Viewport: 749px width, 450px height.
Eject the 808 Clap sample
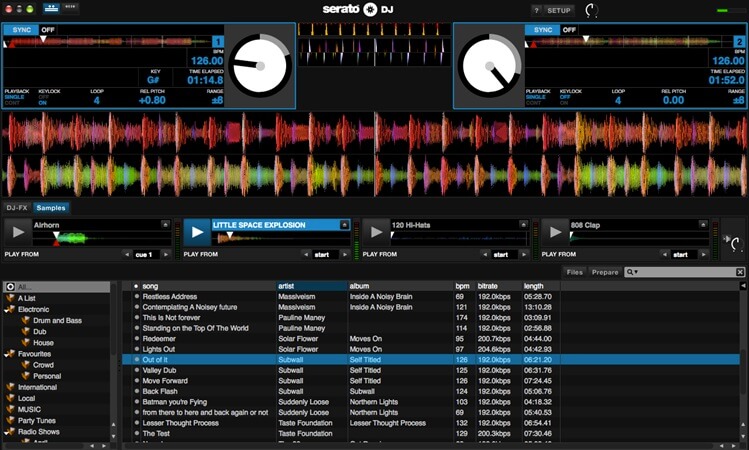(x=703, y=225)
